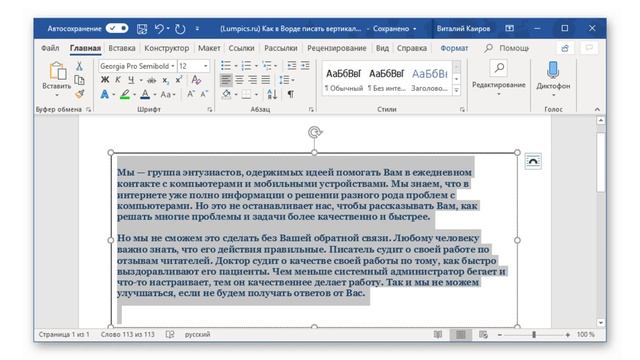
Task: Click the Layout Options icon beside text box
Action: pos(533,161)
